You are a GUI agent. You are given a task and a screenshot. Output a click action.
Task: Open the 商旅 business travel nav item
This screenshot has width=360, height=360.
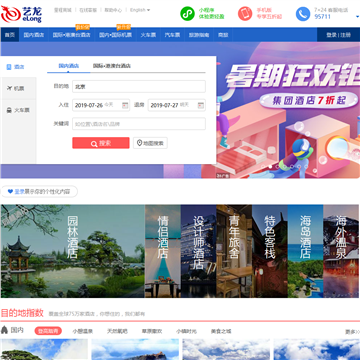[223, 35]
